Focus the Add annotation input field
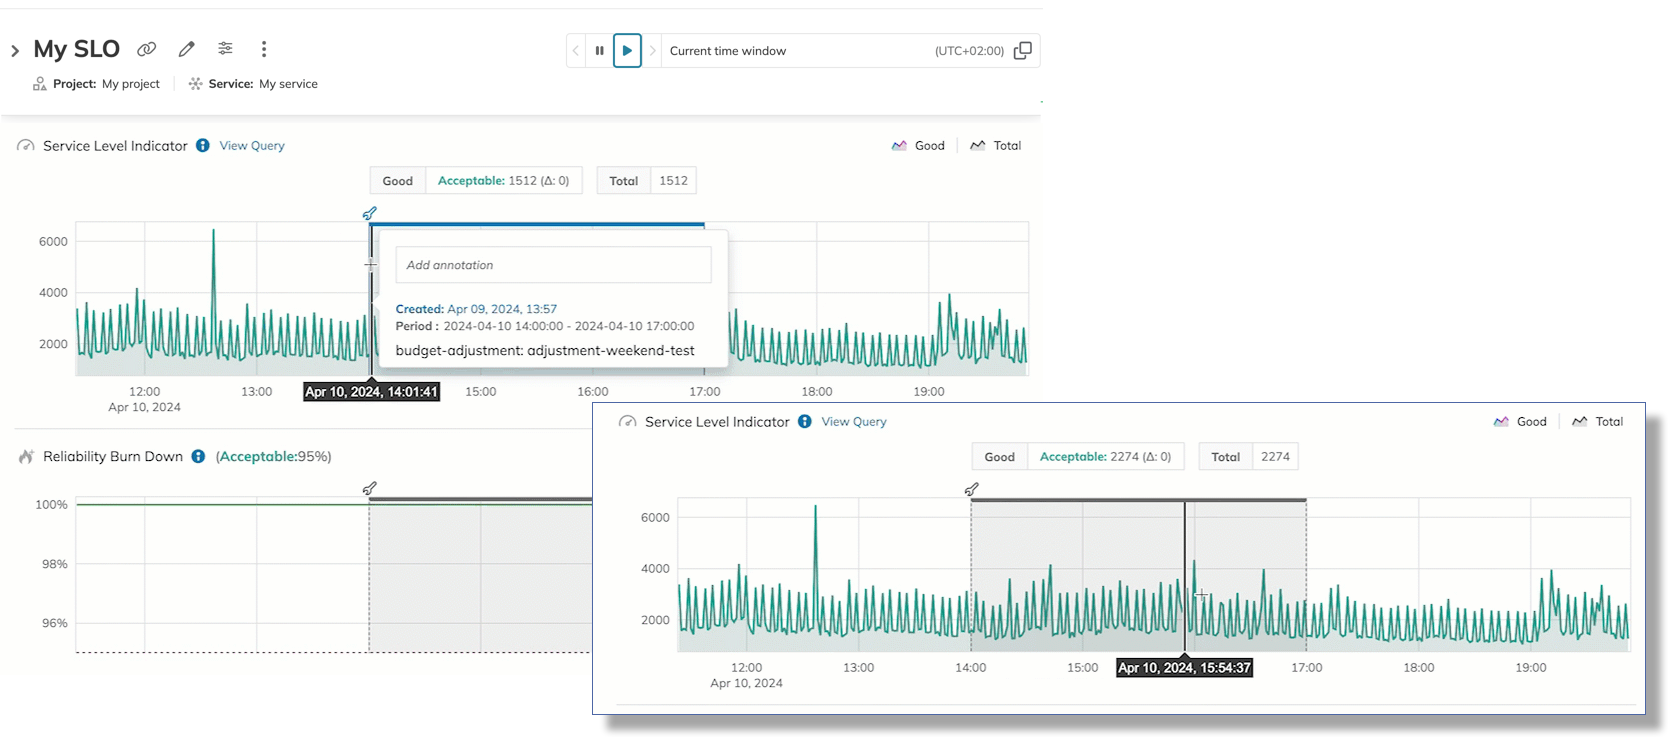The width and height of the screenshot is (1668, 737). pyautogui.click(x=553, y=265)
